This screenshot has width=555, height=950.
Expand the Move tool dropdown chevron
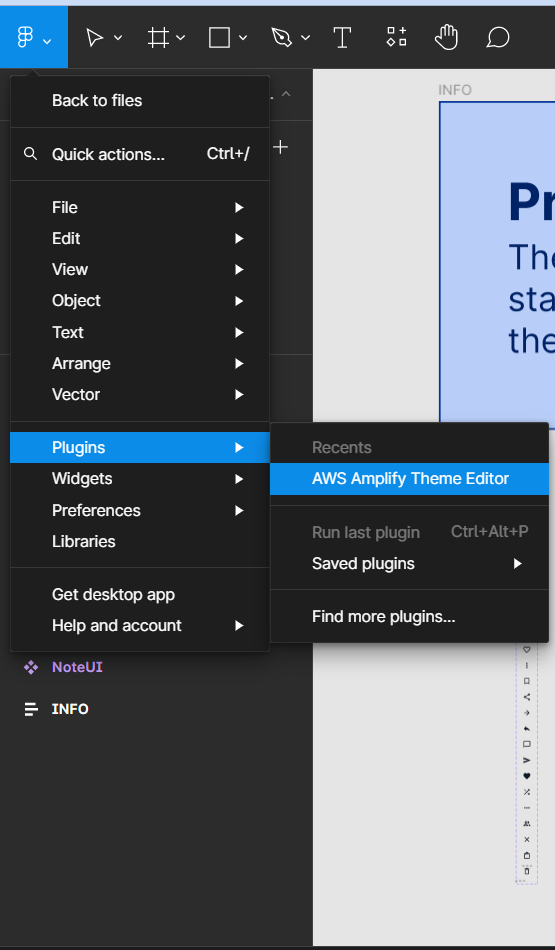pyautogui.click(x=118, y=38)
